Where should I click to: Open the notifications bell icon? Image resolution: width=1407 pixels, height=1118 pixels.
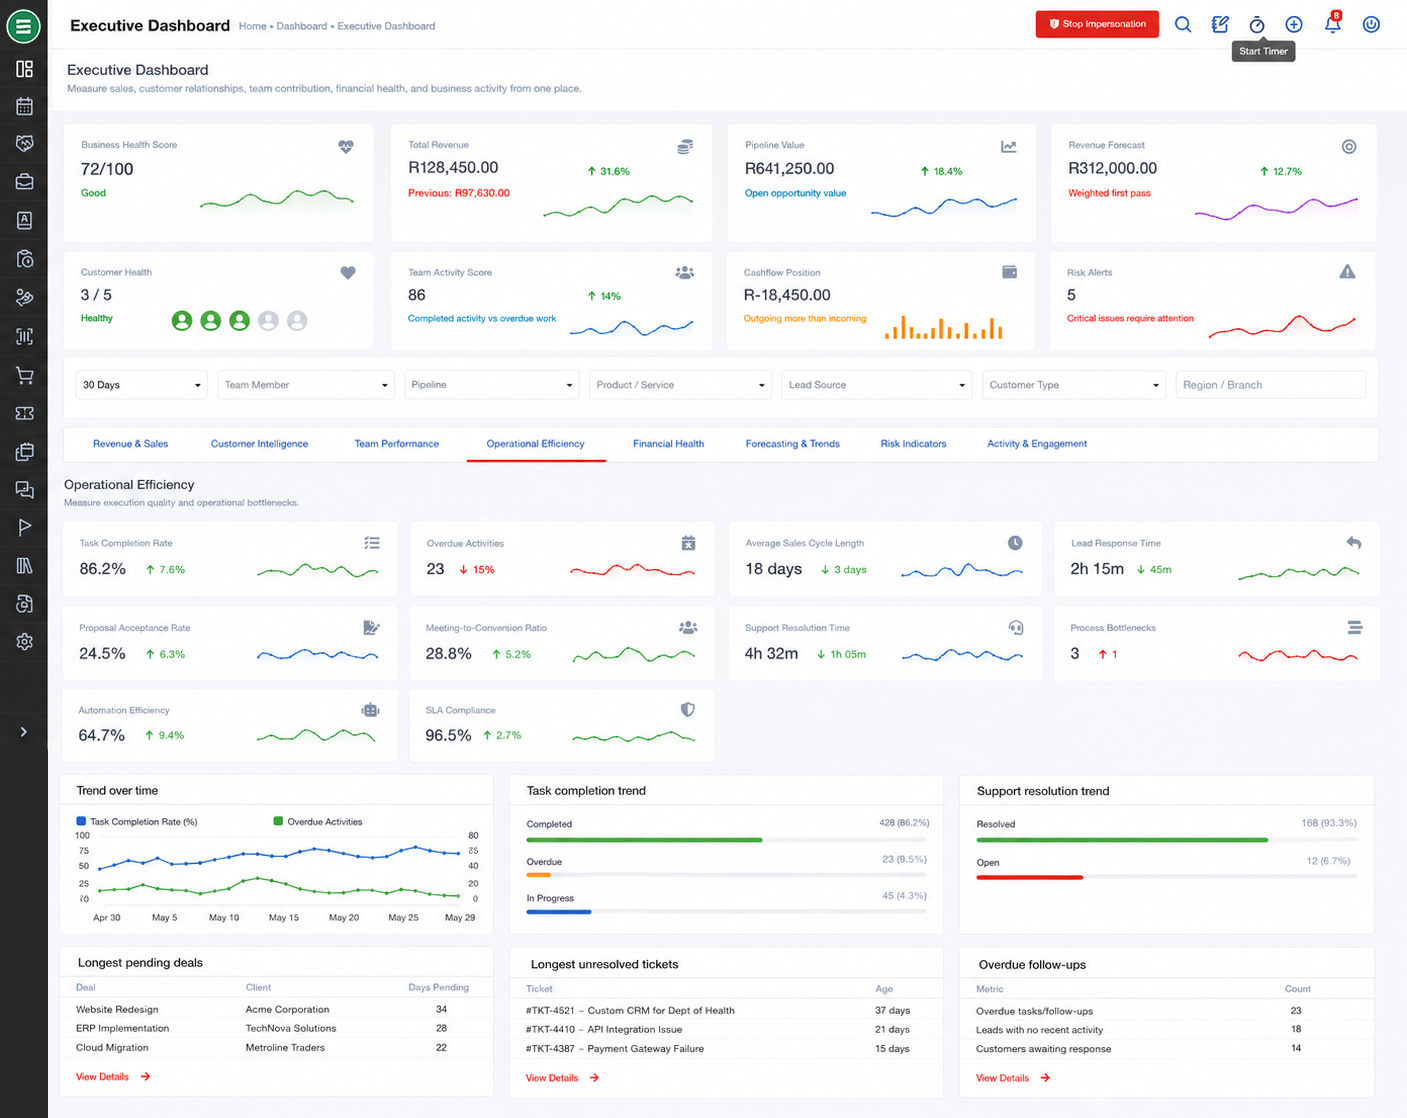1332,24
